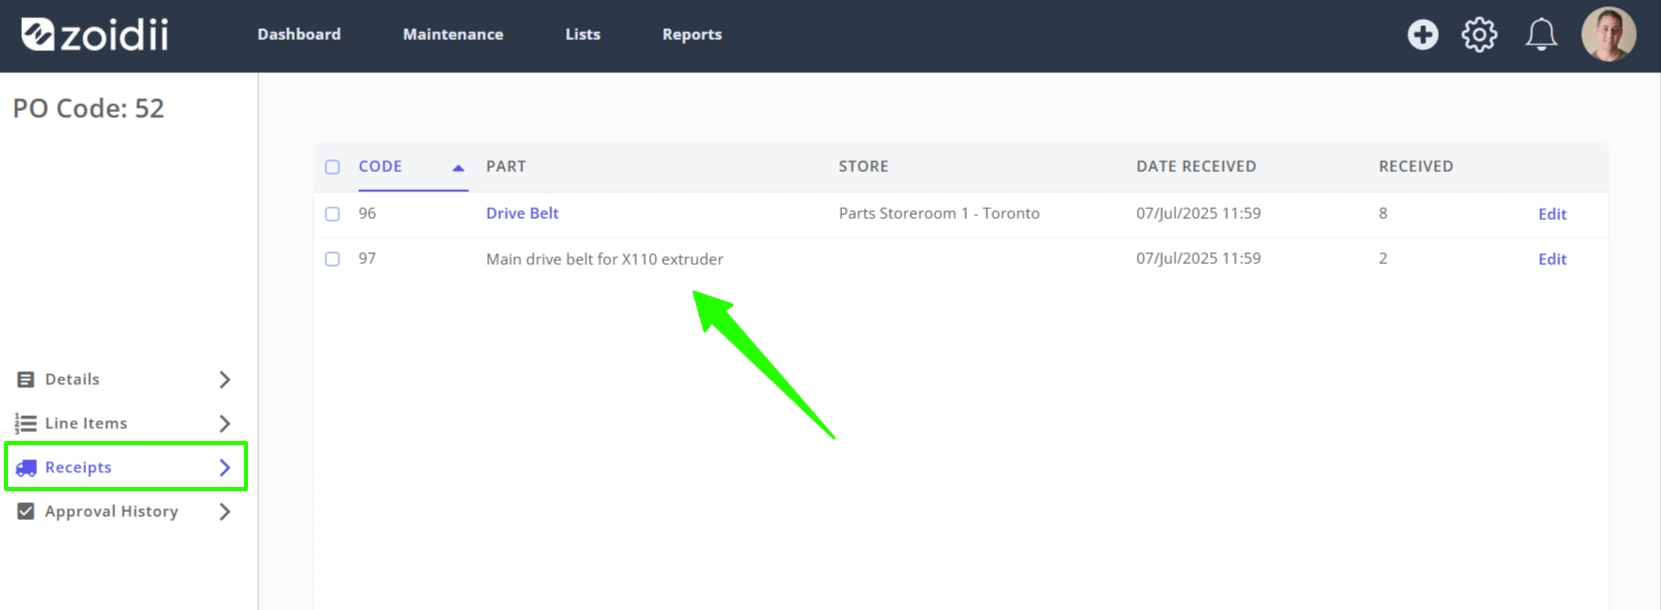Click the DATE RECEIVED column header
Screen dimensions: 1661x610
click(1196, 166)
